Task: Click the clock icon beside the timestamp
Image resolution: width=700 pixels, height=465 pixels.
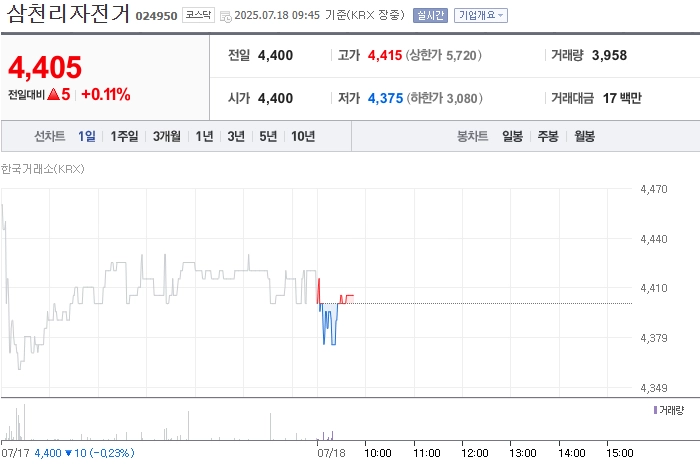Action: 226,17
